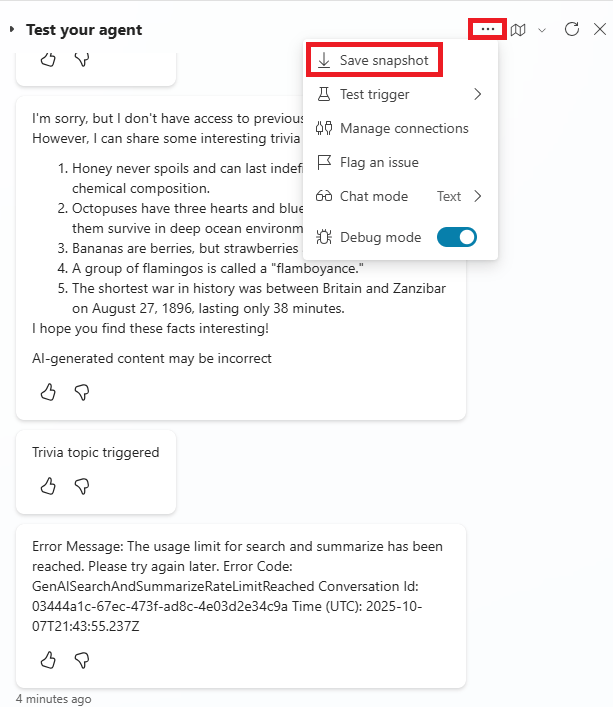Image resolution: width=613 pixels, height=707 pixels.
Task: Click the three-dot more options icon
Action: pyautogui.click(x=487, y=29)
